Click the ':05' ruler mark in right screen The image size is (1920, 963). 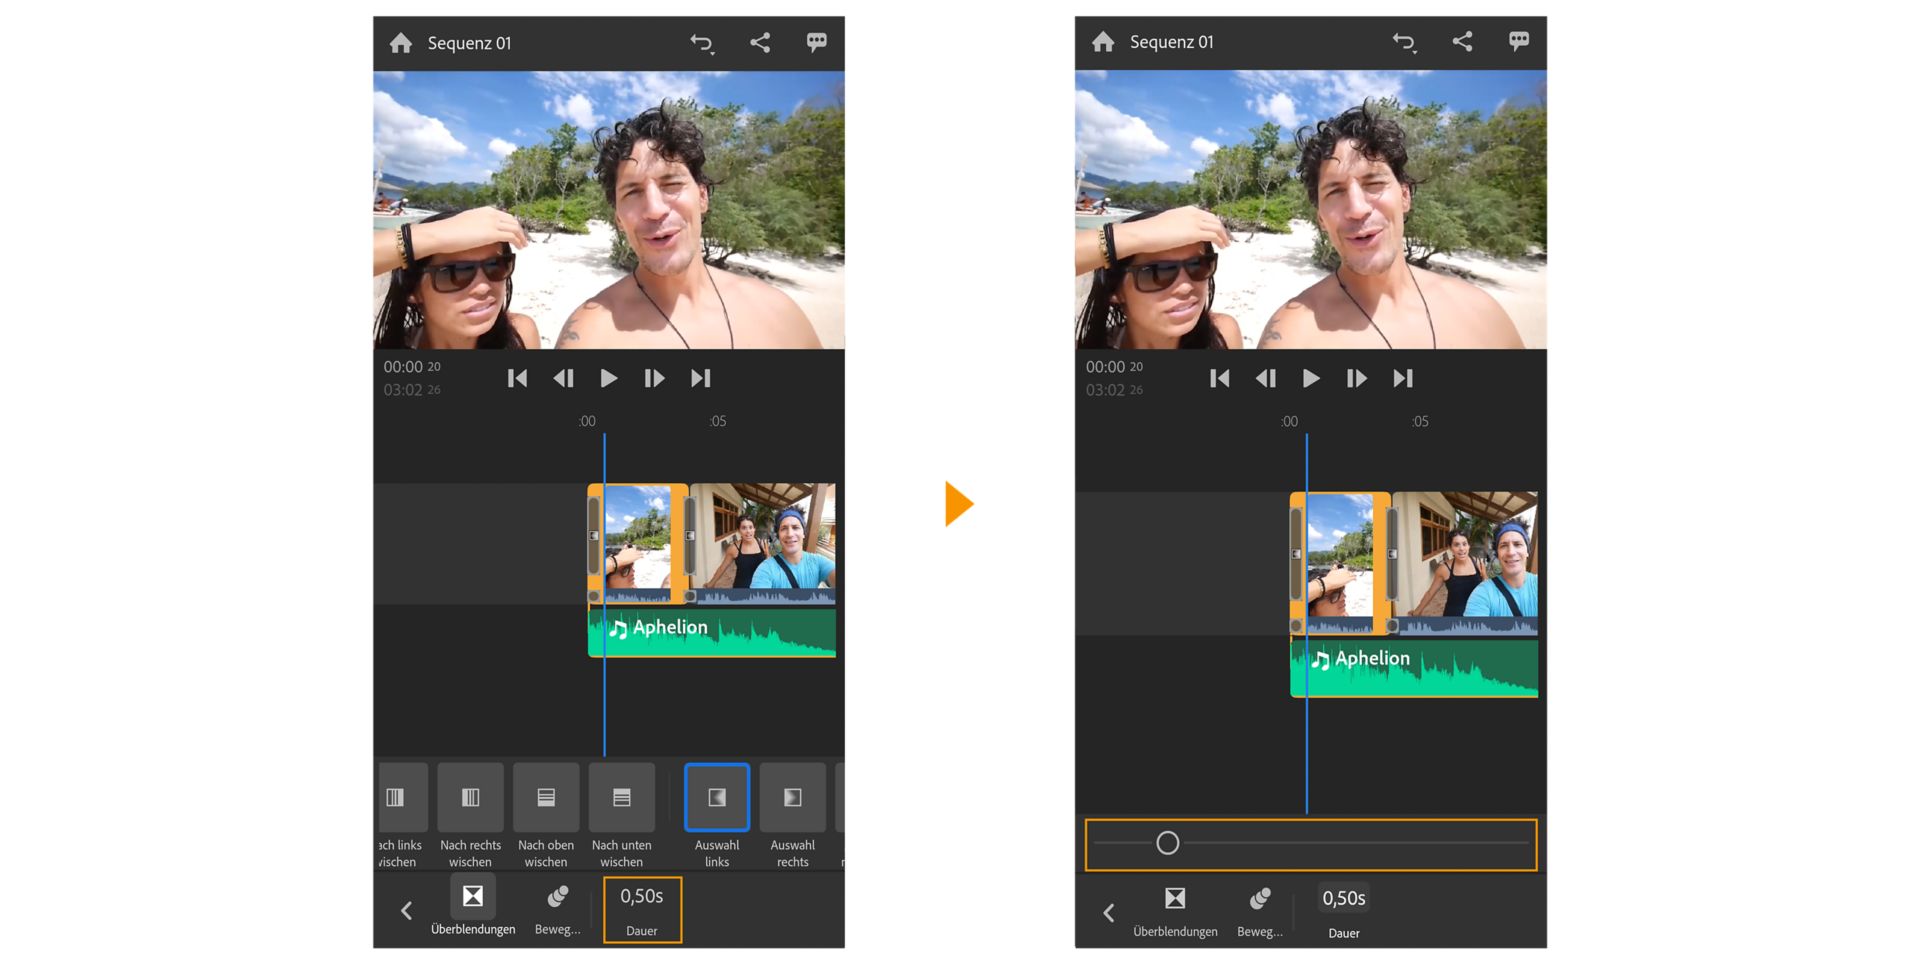click(1420, 421)
